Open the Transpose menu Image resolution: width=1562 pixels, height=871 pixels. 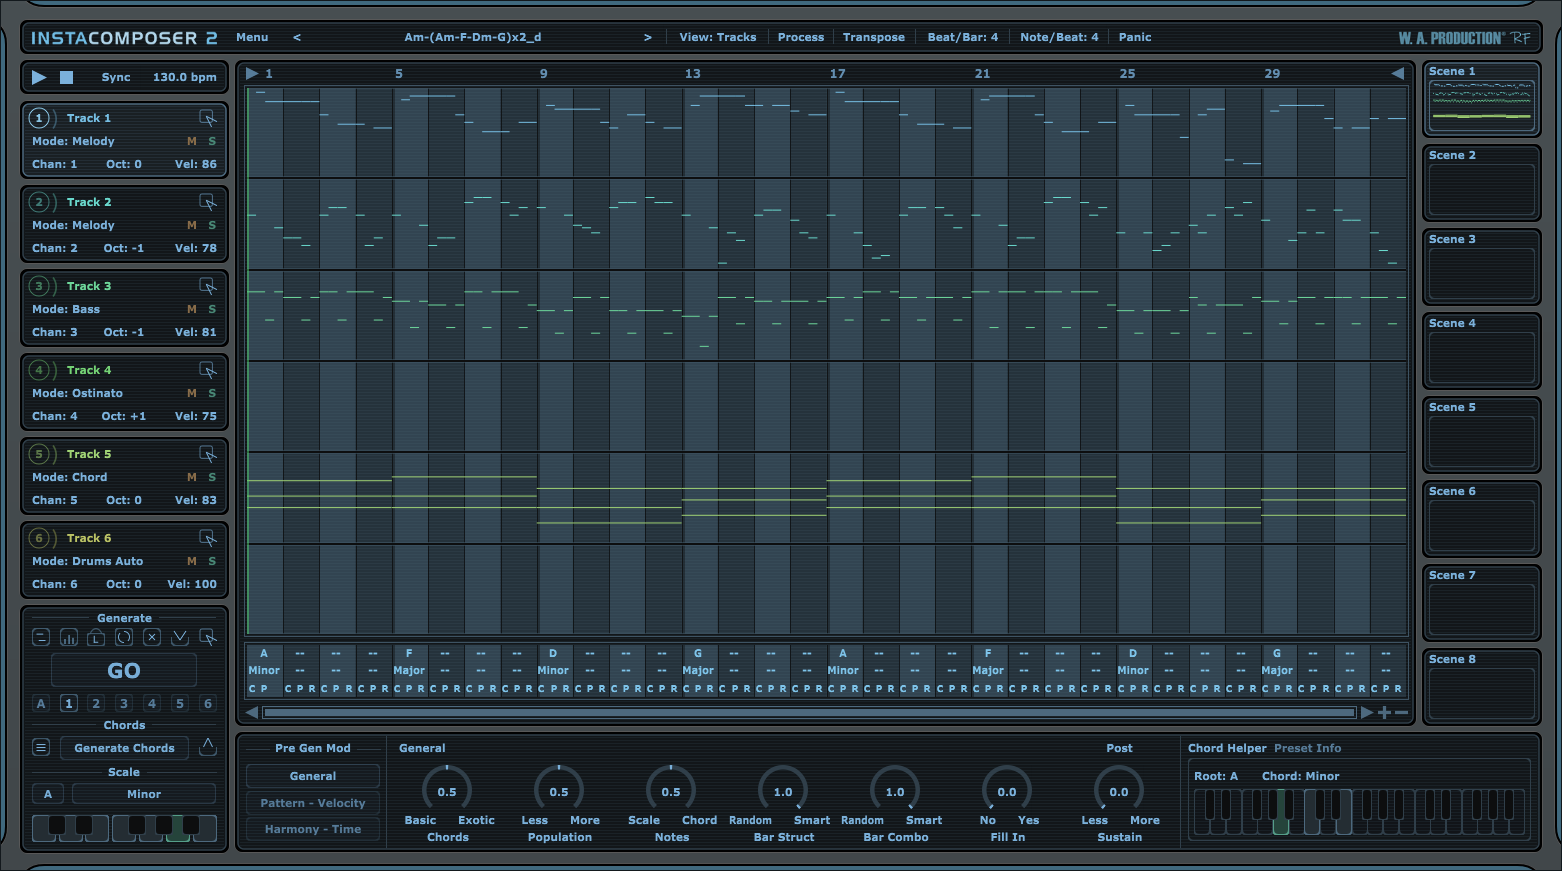pos(874,37)
